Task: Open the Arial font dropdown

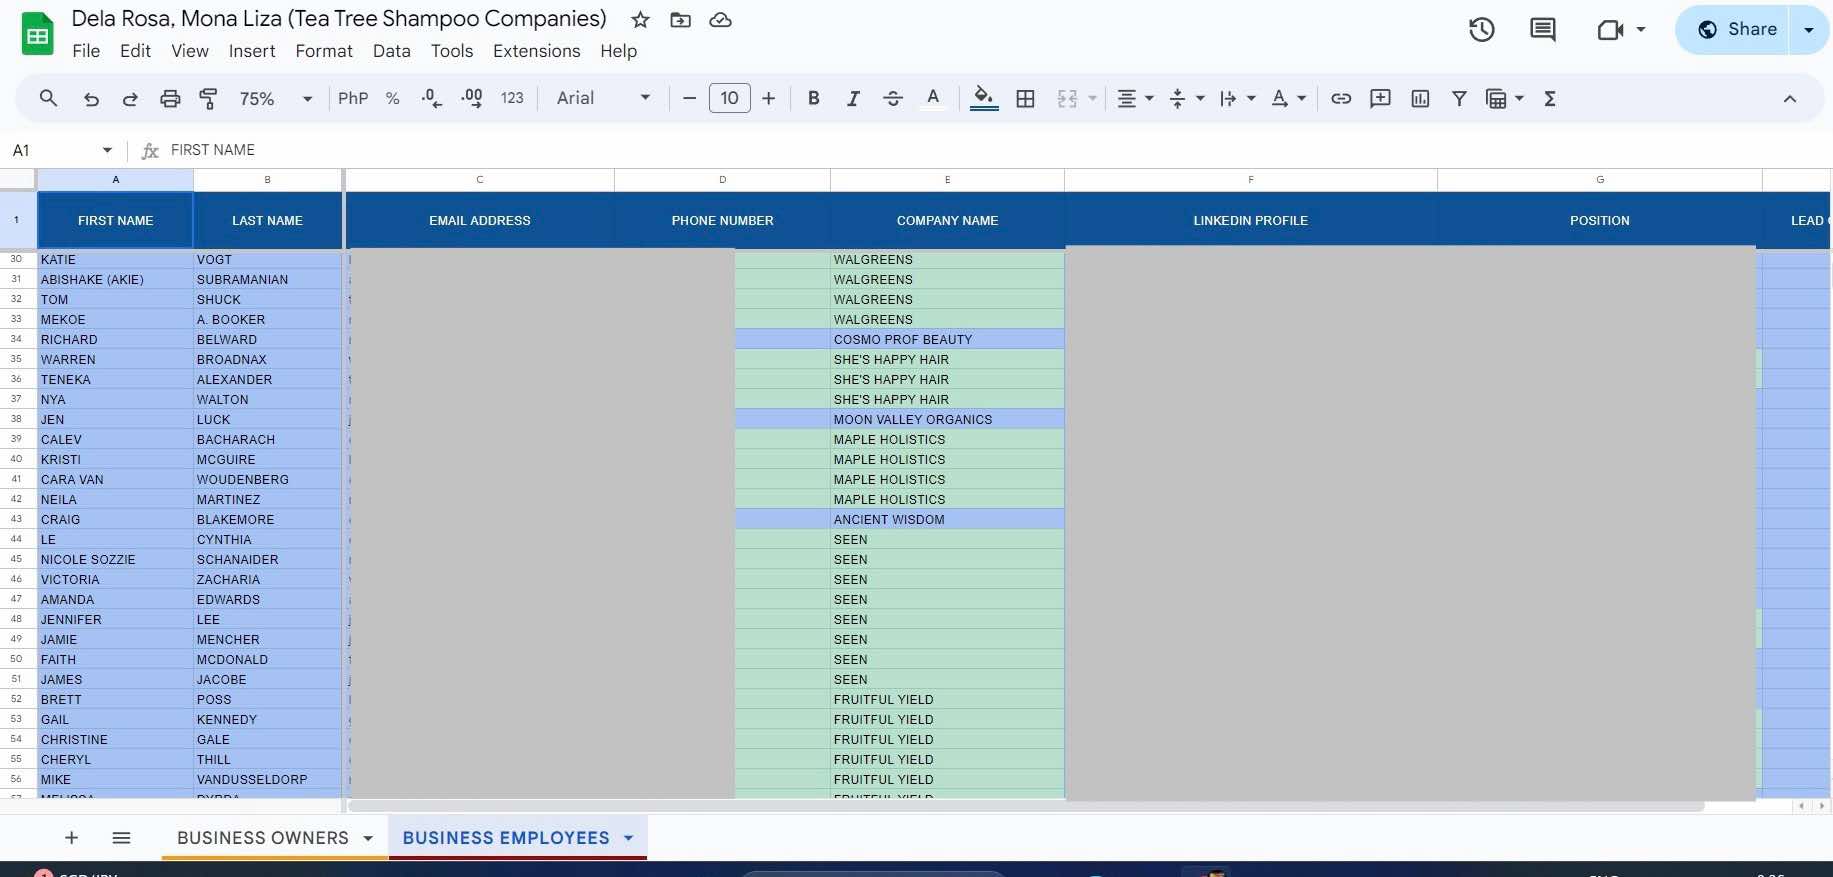Action: coord(603,98)
